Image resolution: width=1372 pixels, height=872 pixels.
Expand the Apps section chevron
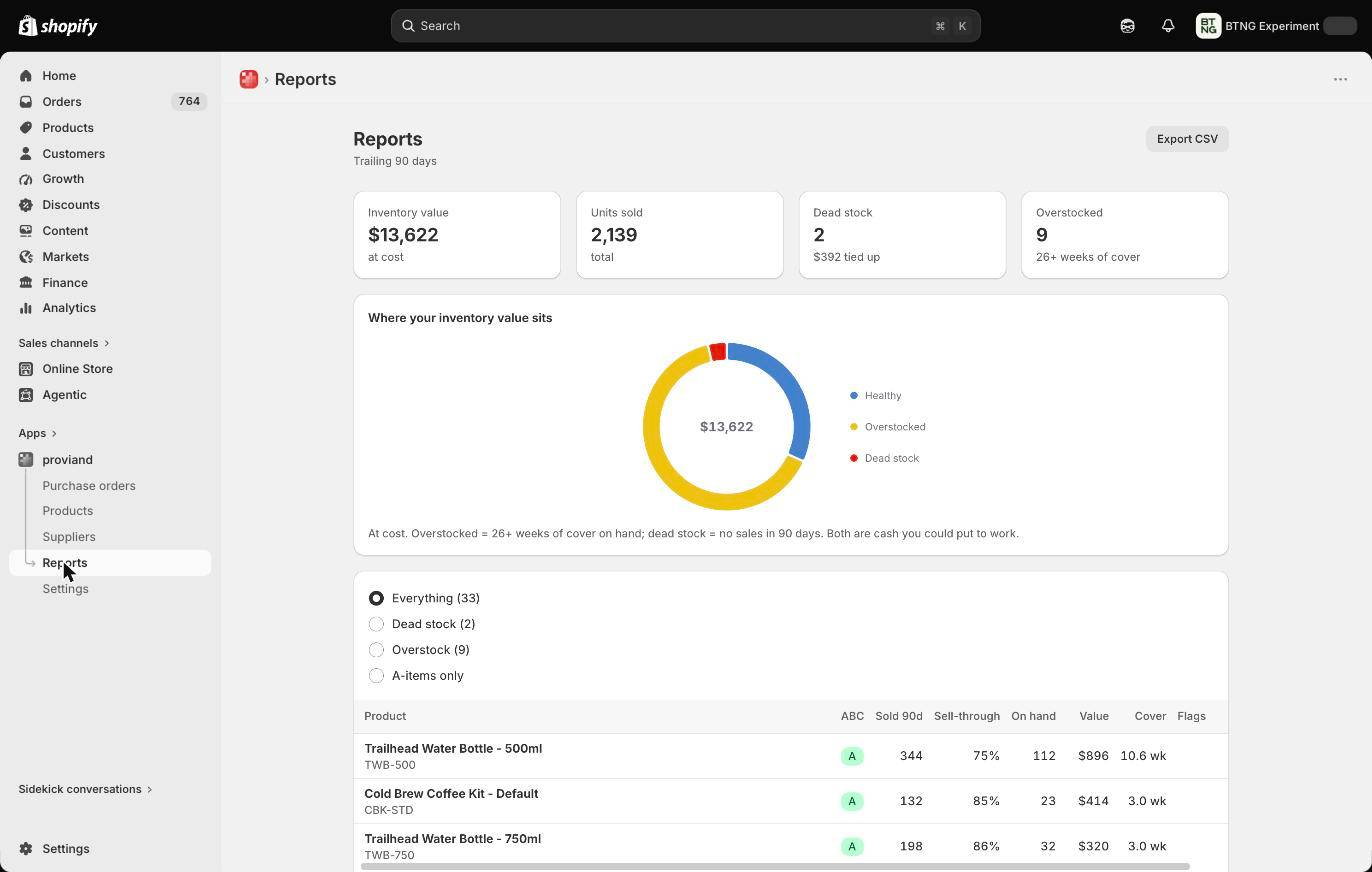53,433
